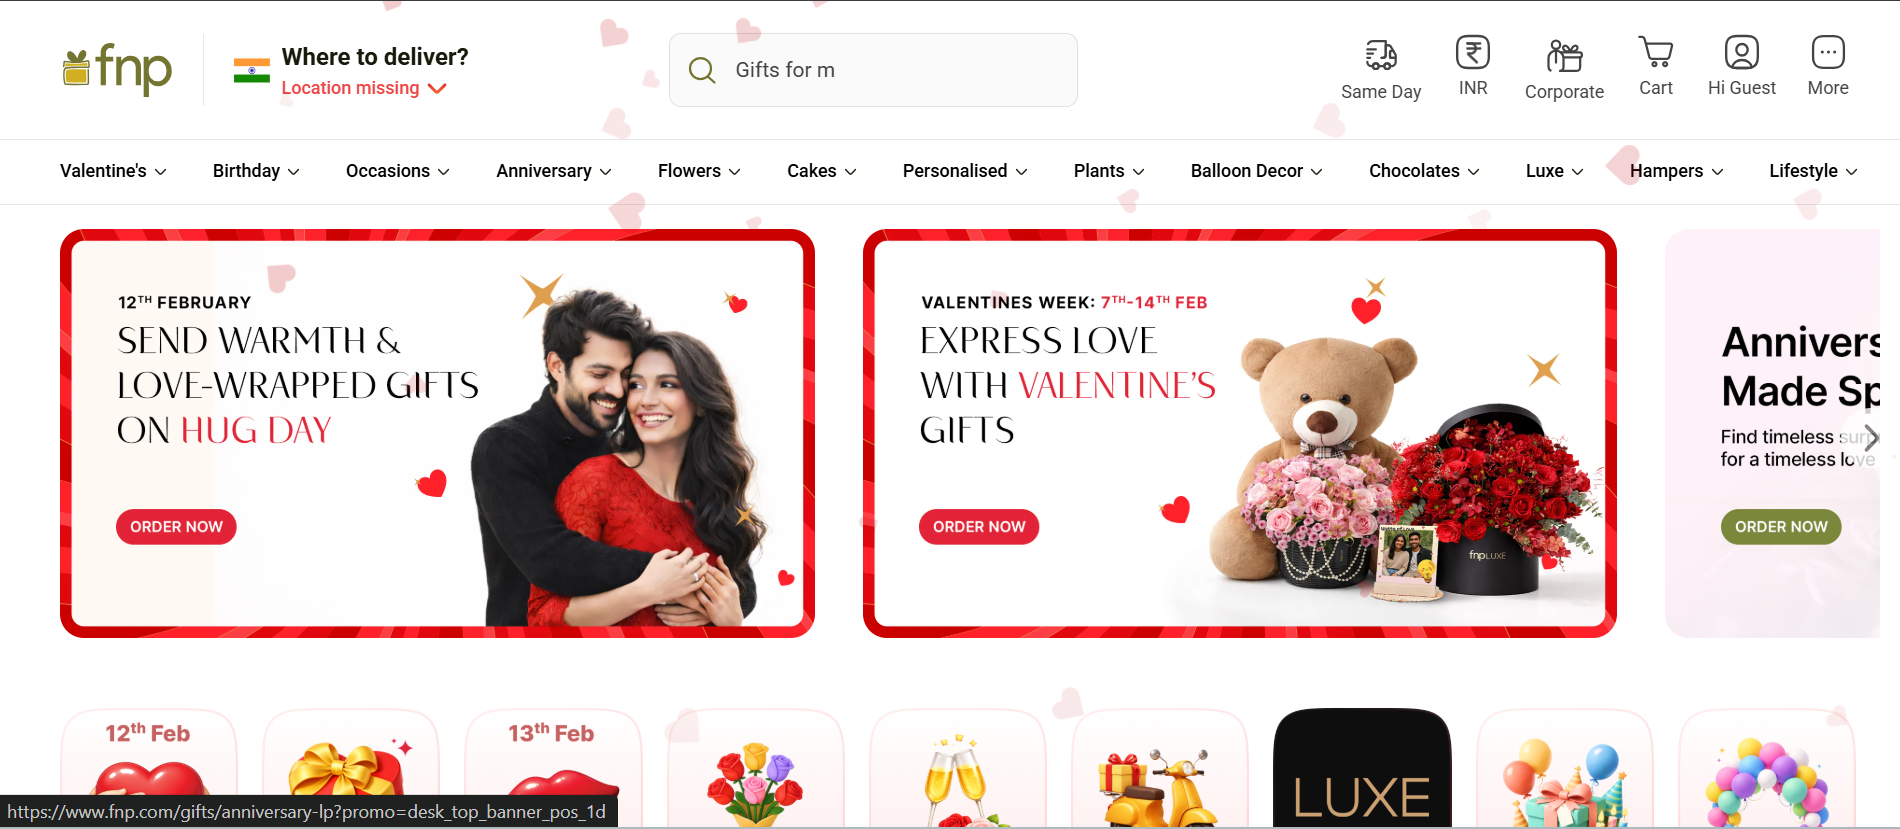Click the green Anniversary Order Now button
This screenshot has height=829, width=1900.
pos(1781,527)
